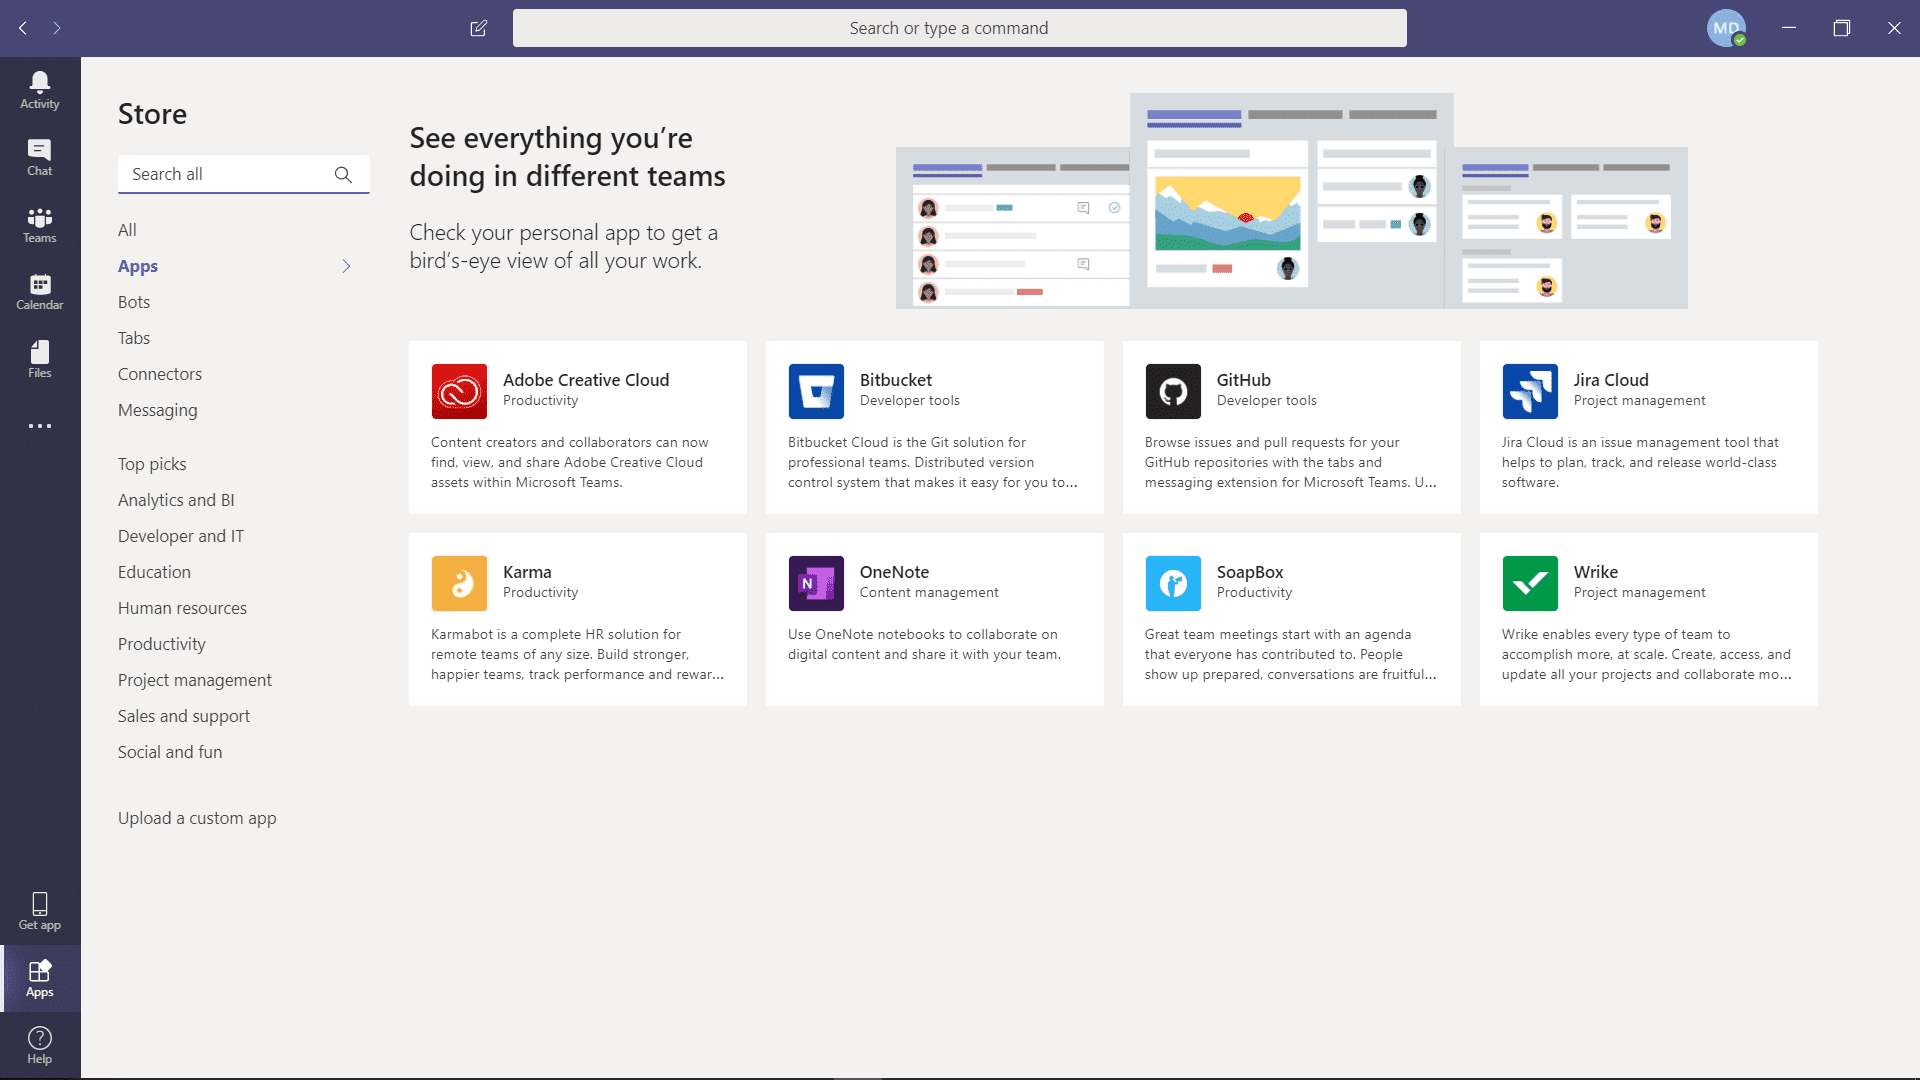Click 'Use OneNote notebooks' description
1920x1080 pixels.
924,644
